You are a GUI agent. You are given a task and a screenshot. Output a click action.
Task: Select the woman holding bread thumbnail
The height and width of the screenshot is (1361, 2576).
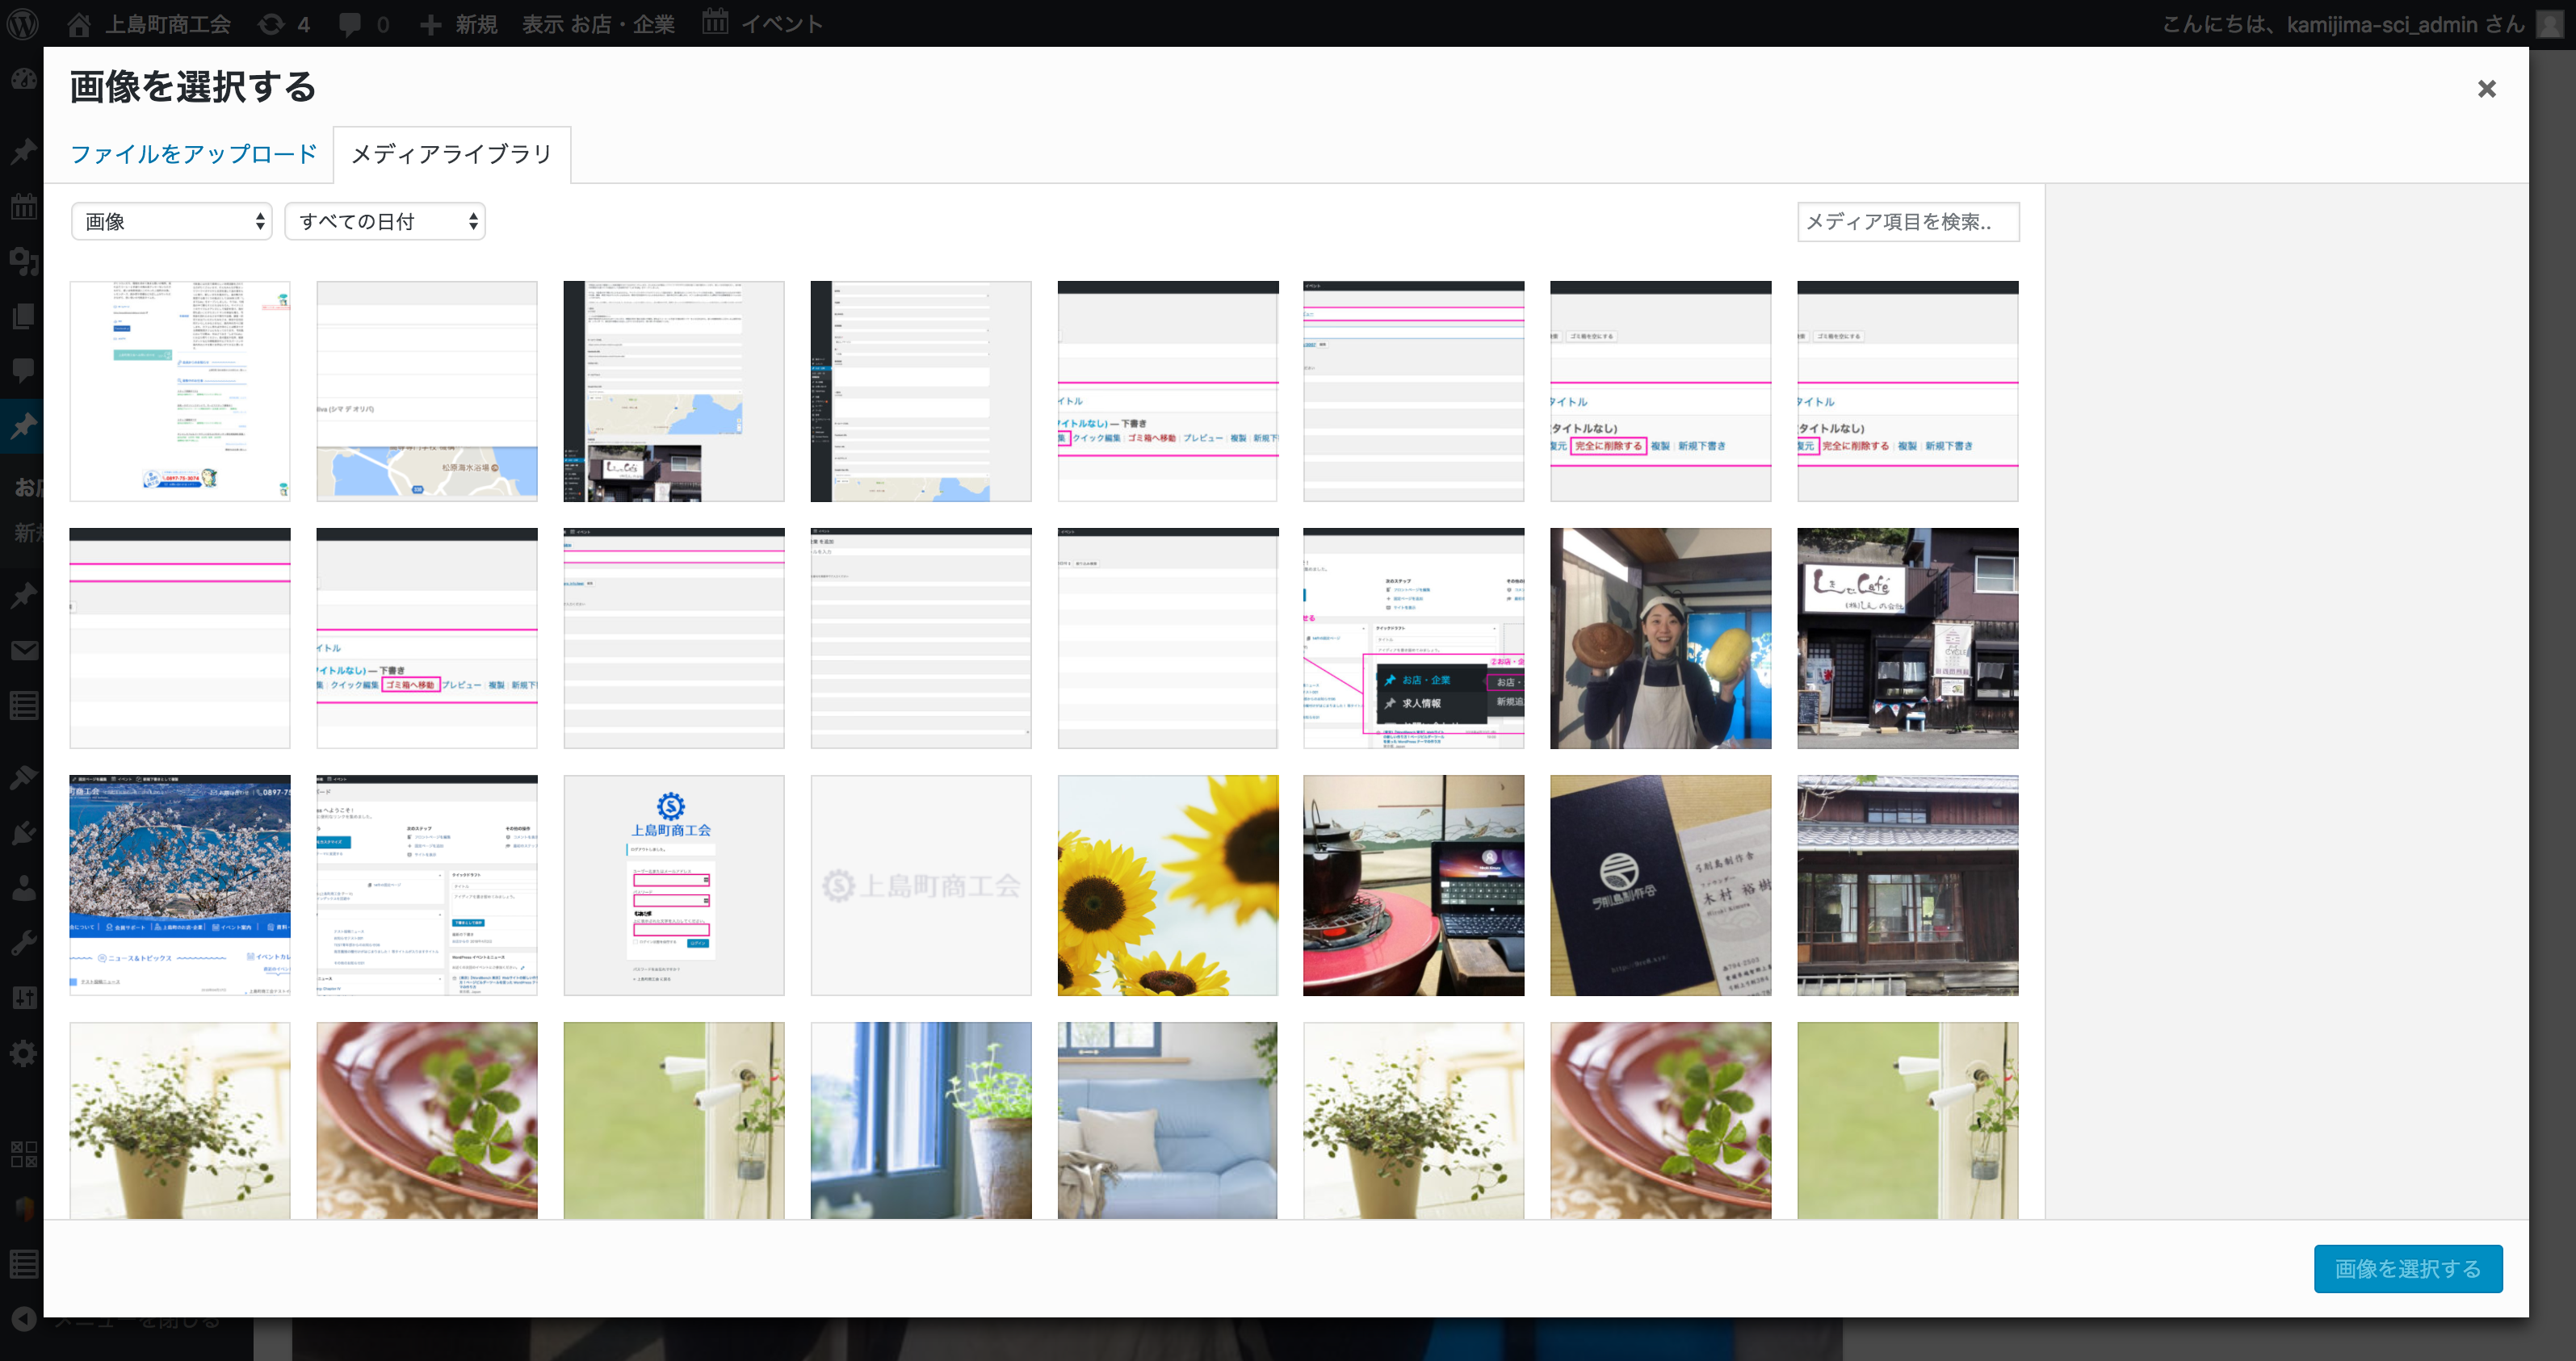point(1660,638)
